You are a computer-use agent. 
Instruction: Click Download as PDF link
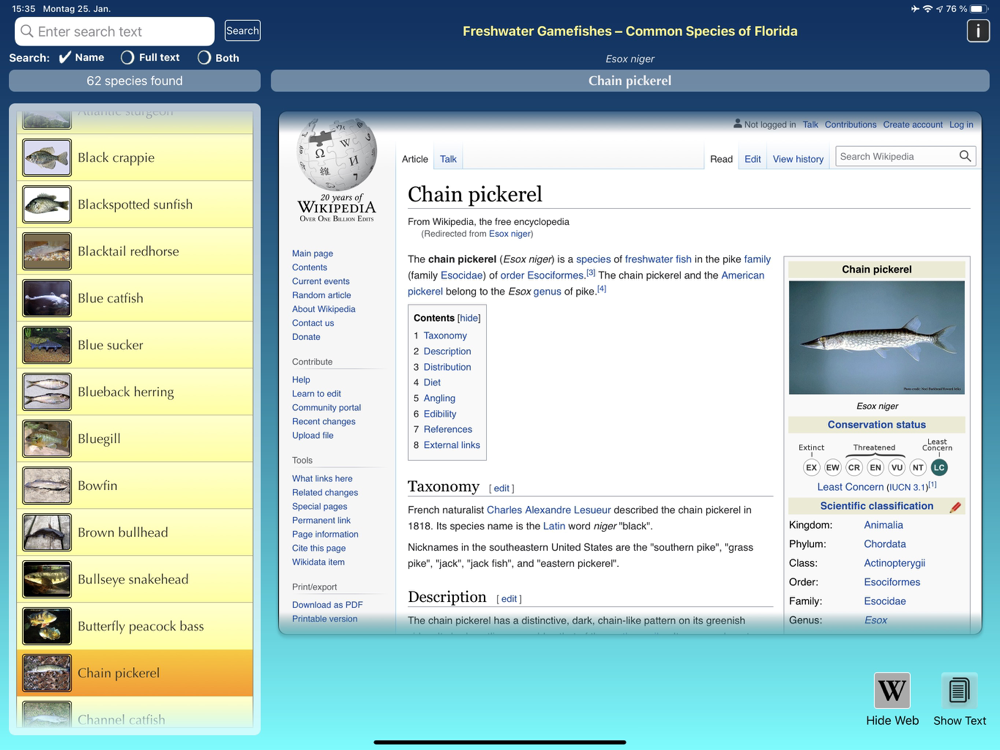(327, 605)
